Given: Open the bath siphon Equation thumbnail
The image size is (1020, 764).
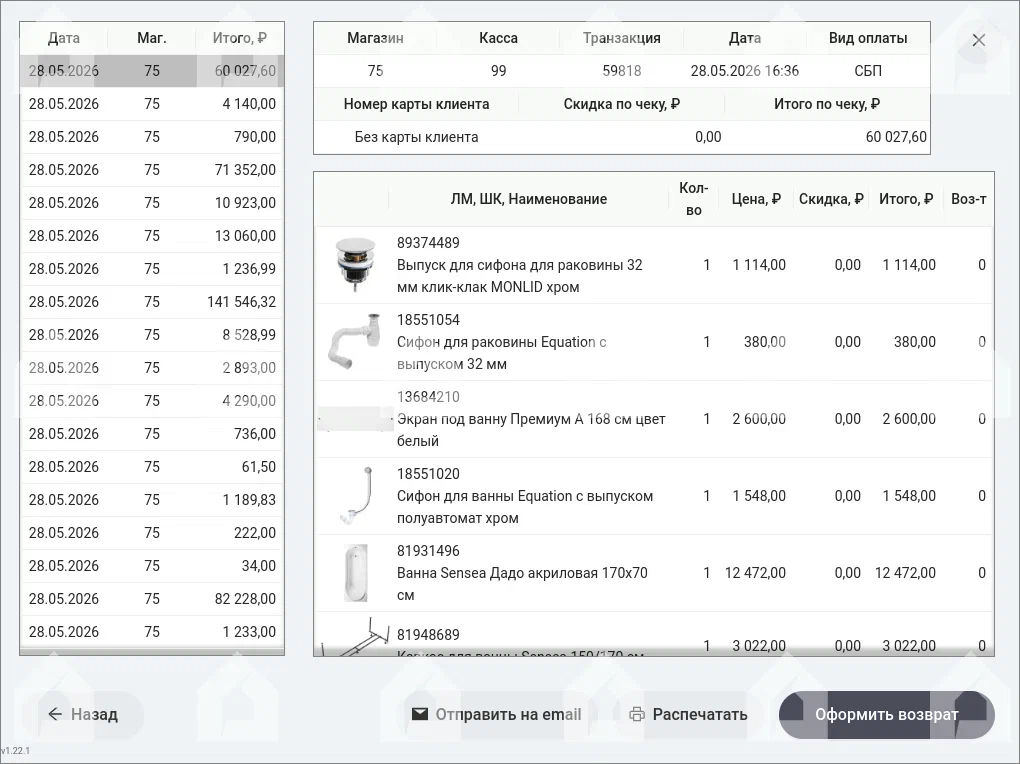Looking at the screenshot, I should pos(355,496).
